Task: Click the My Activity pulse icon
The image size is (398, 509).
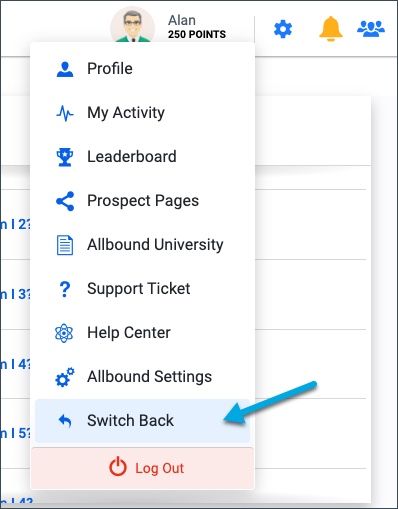Action: pyautogui.click(x=65, y=113)
